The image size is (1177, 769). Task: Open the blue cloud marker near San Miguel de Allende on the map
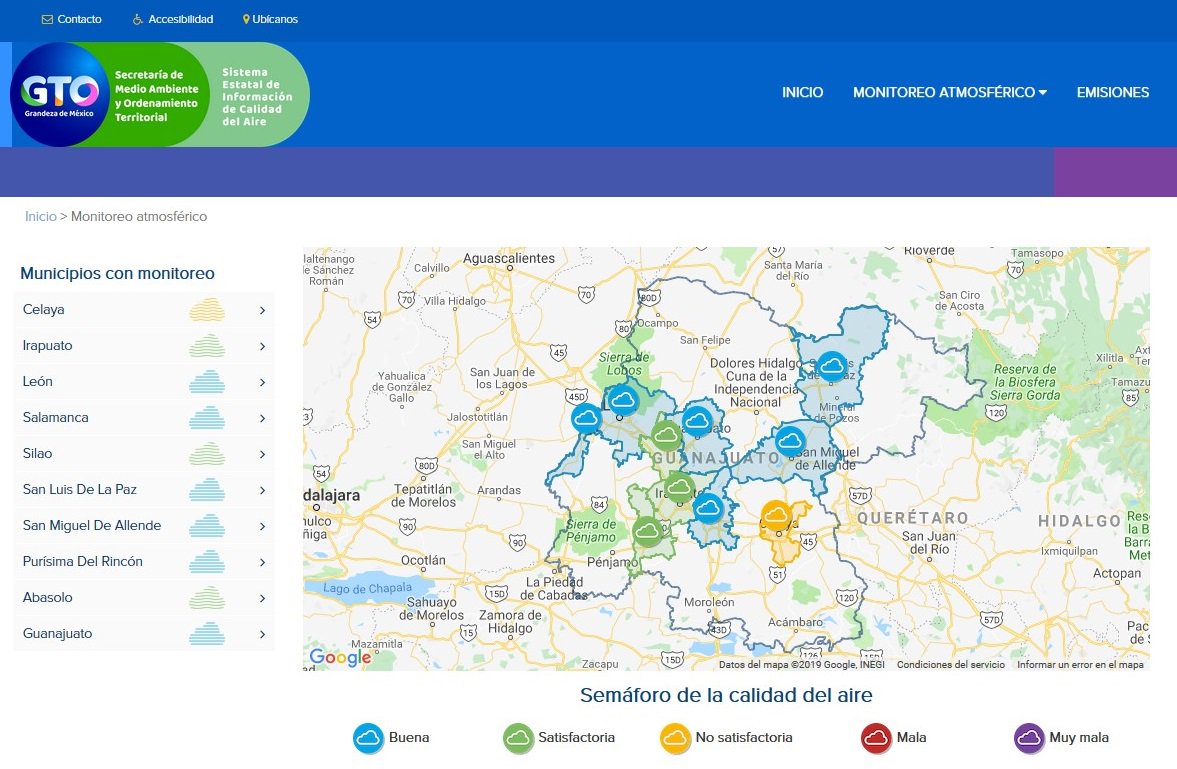coord(790,441)
